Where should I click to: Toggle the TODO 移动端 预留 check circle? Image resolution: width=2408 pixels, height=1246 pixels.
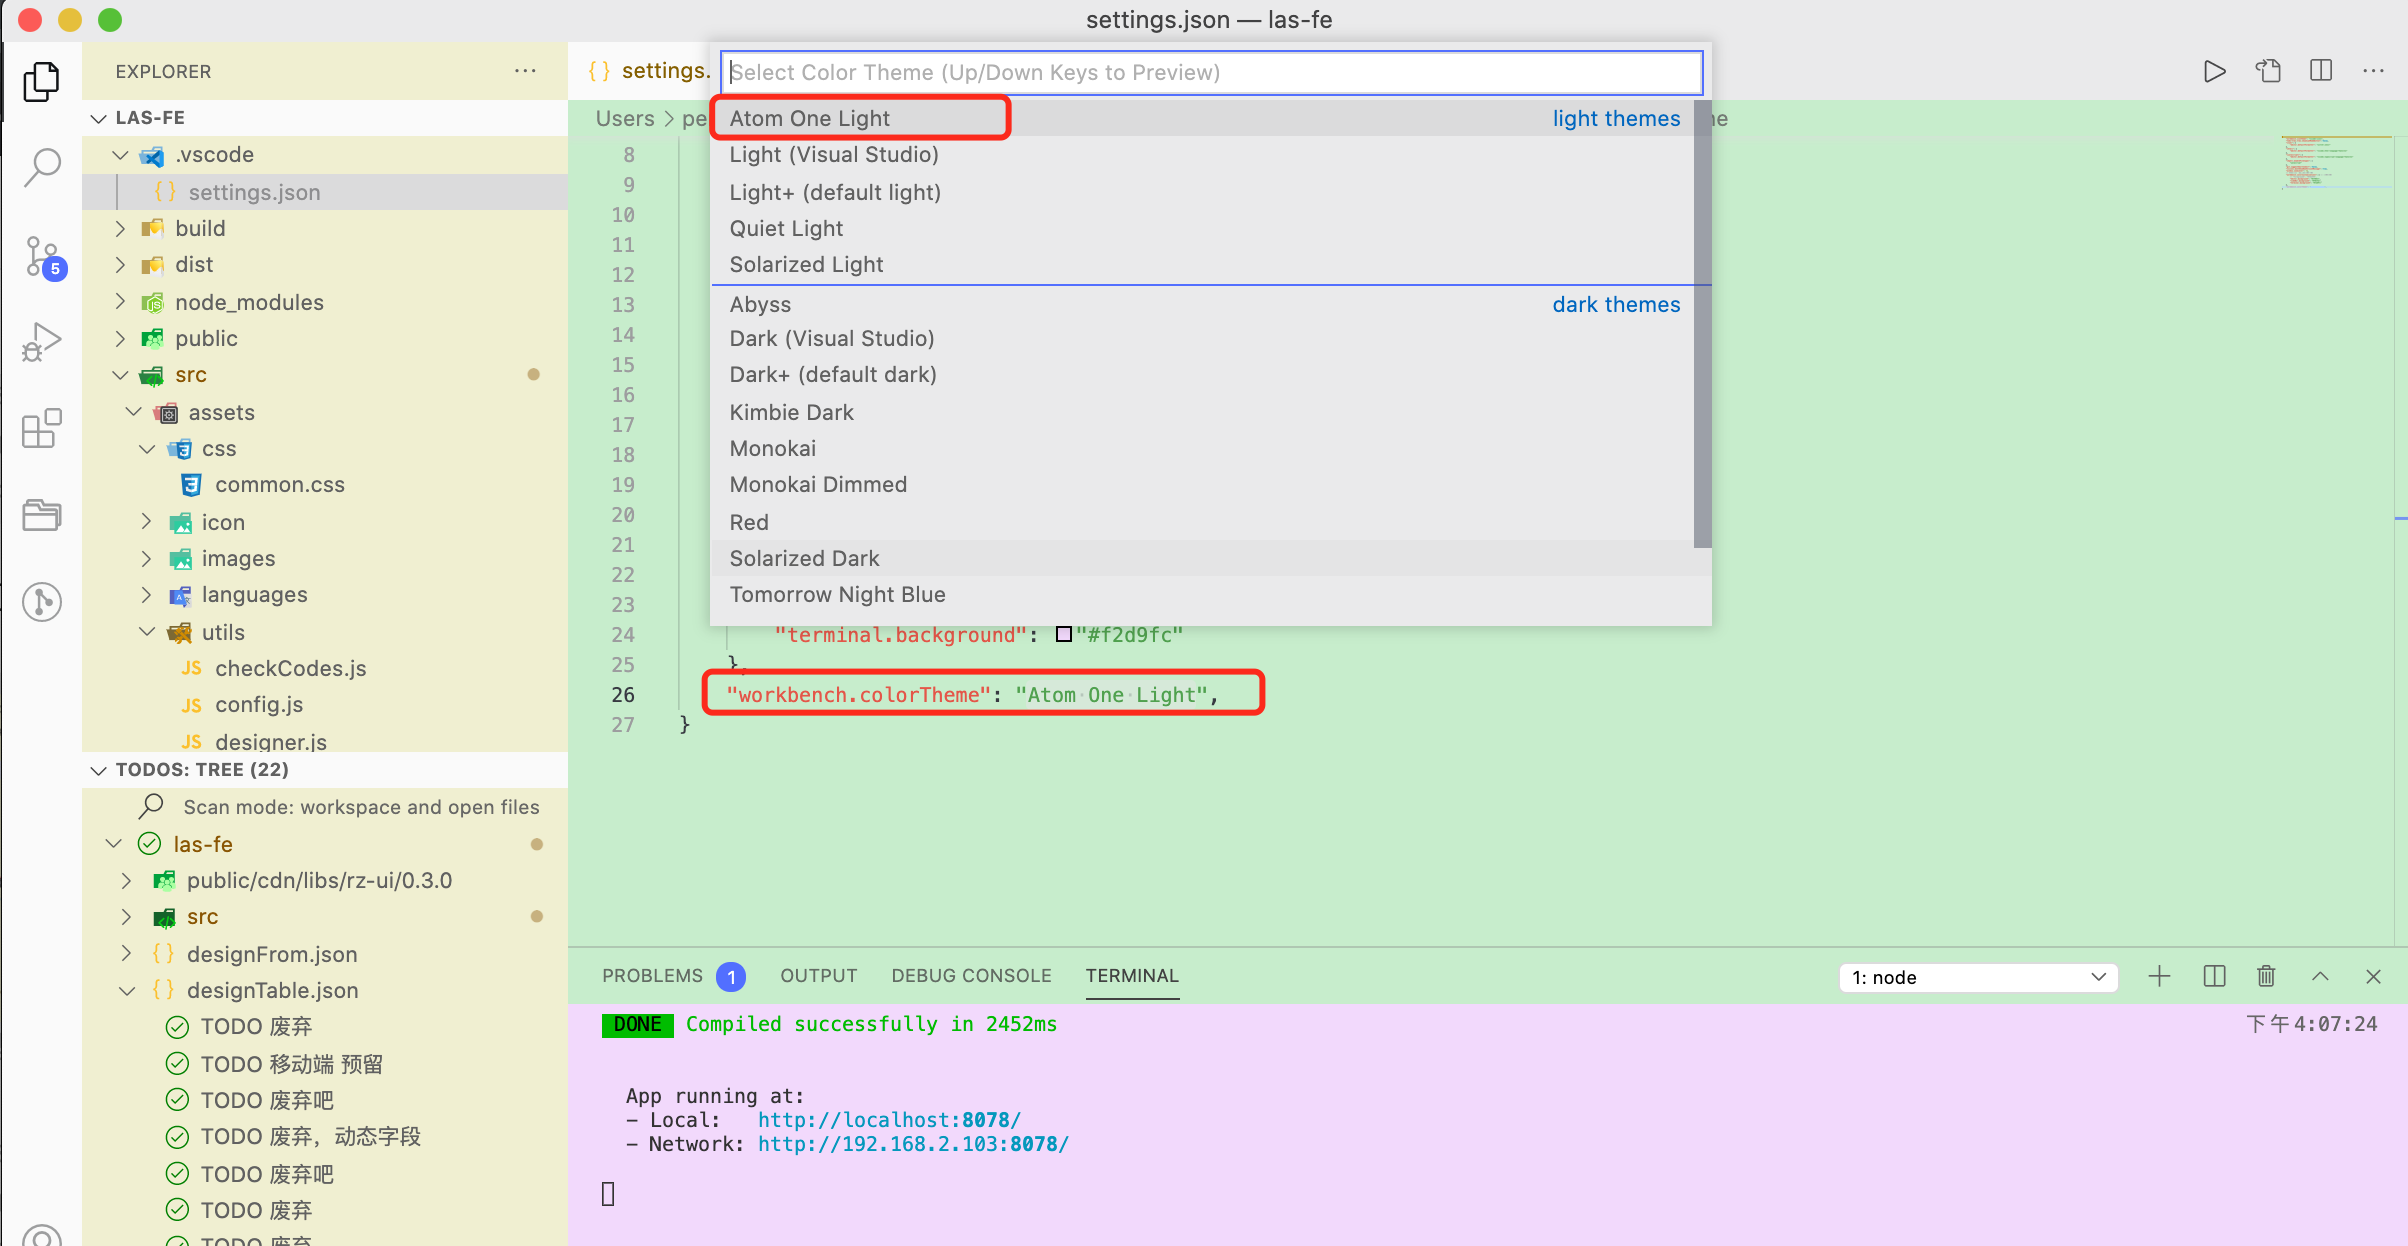[177, 1063]
